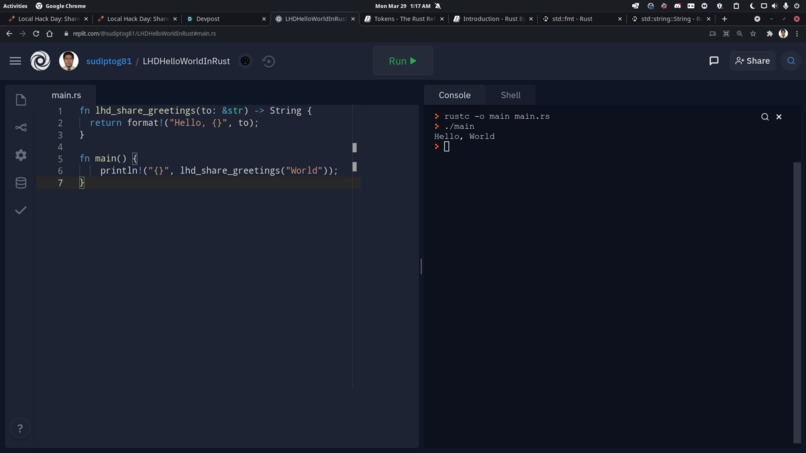Switch to the Devpost browser tab
The image size is (806, 453).
tap(225, 19)
